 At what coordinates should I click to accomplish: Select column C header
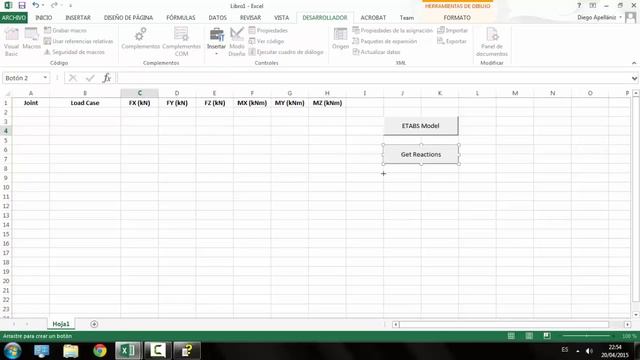tap(140, 93)
